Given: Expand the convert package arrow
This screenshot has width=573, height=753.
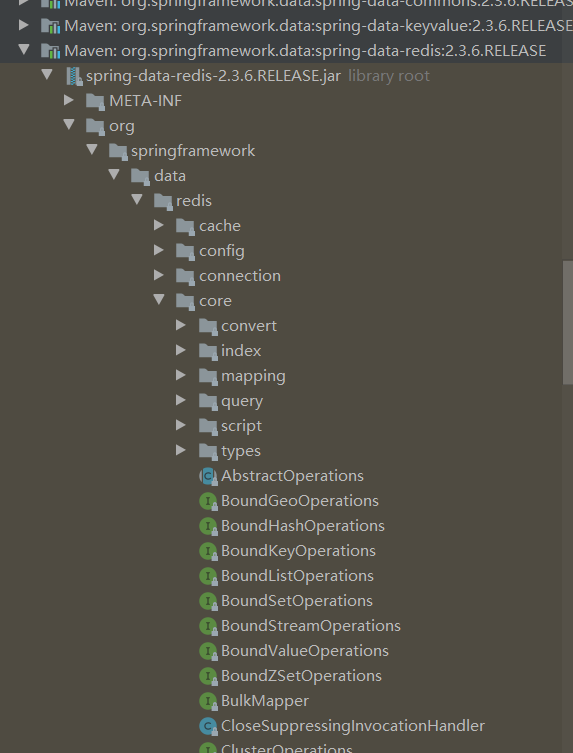Looking at the screenshot, I should (x=181, y=325).
